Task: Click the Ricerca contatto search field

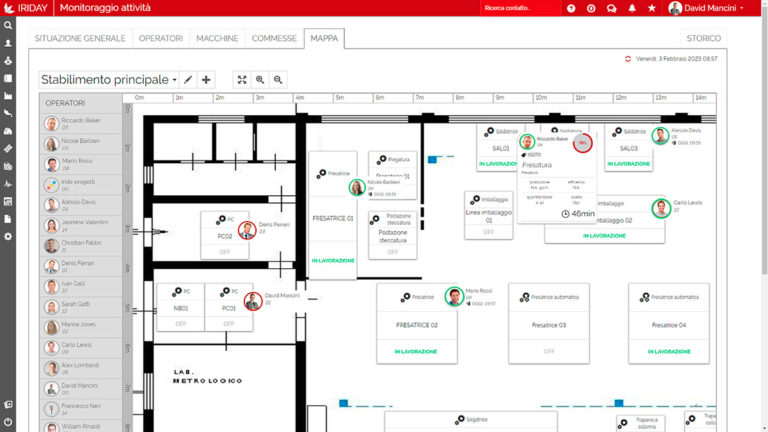Action: [x=518, y=8]
